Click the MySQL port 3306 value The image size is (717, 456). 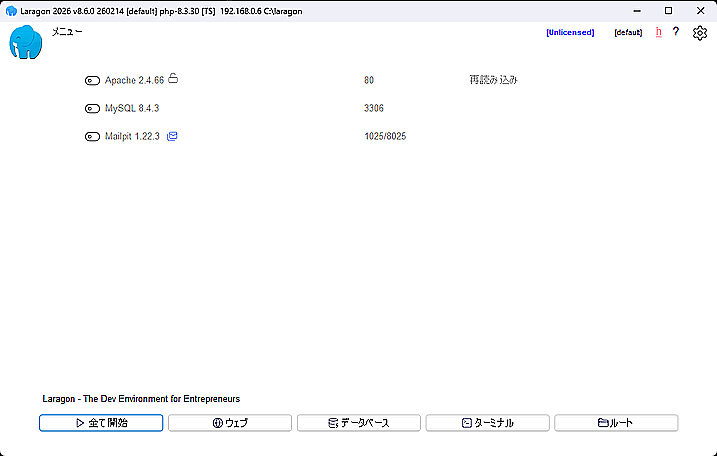point(374,108)
